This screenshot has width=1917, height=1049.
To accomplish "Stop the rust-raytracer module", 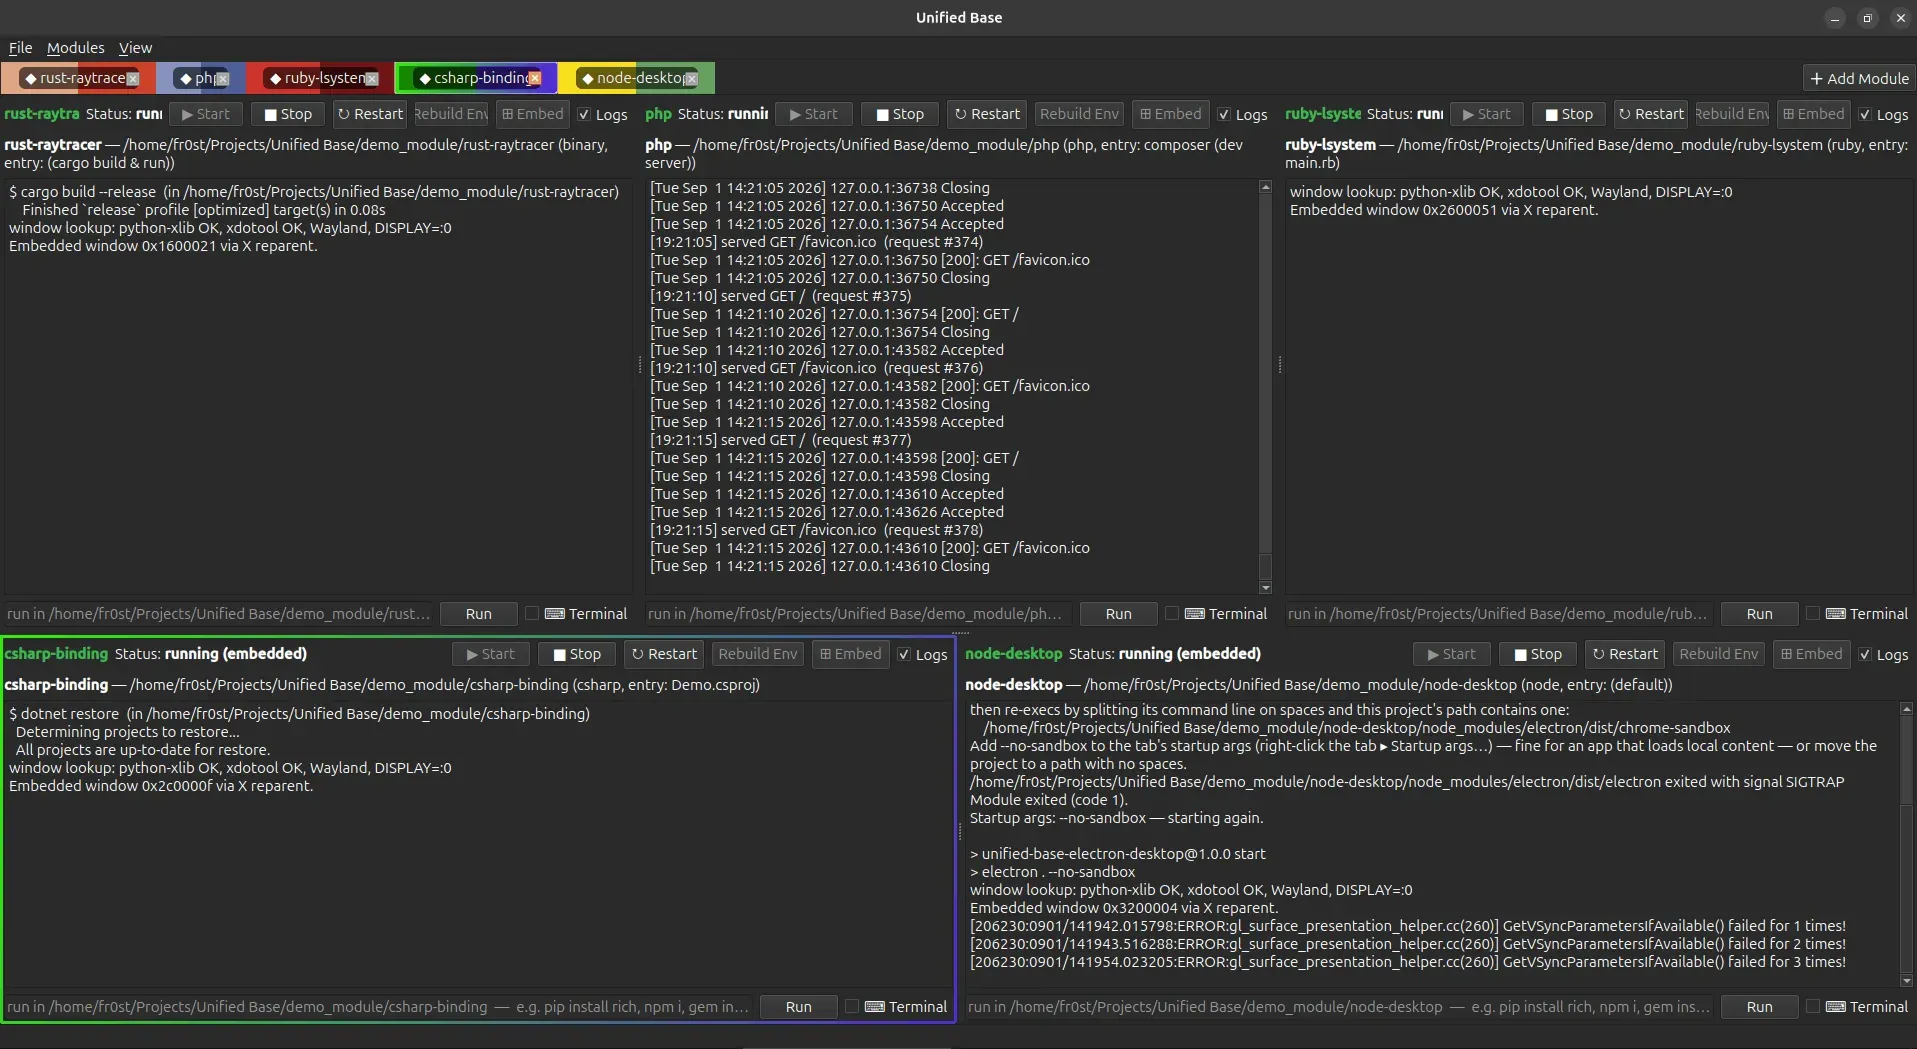I will 288,114.
